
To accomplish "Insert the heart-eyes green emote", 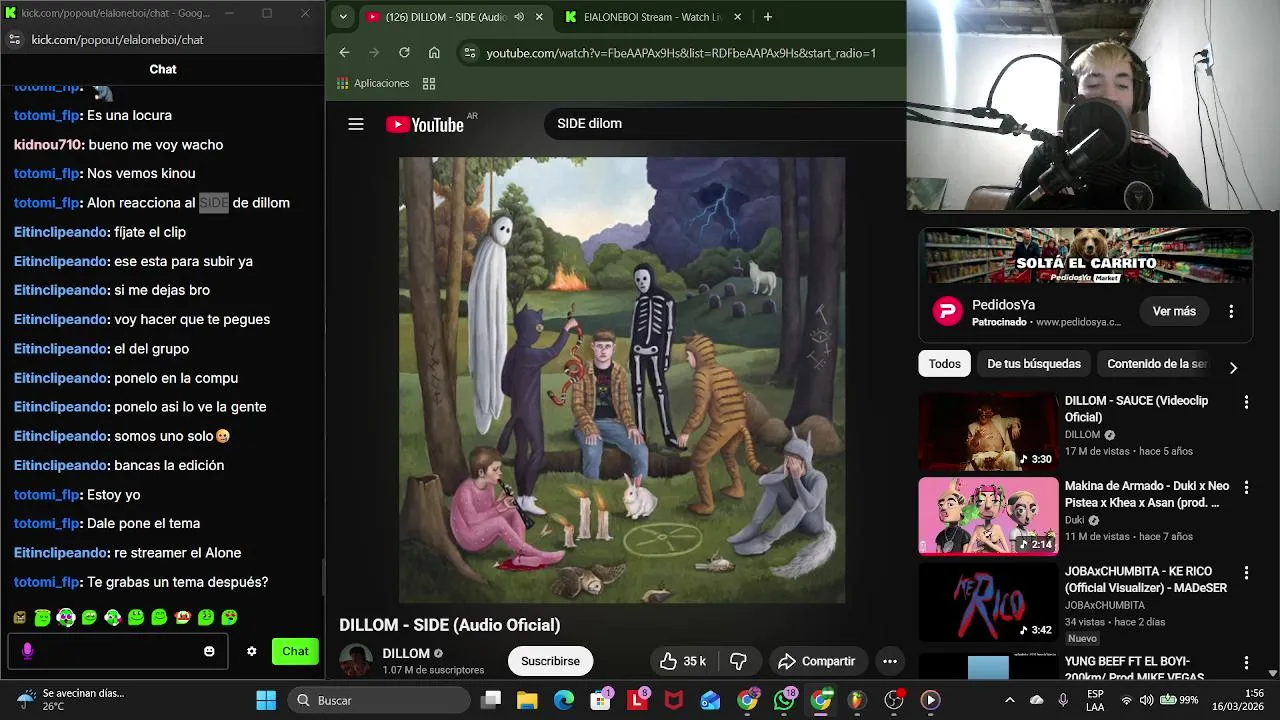I will point(229,617).
